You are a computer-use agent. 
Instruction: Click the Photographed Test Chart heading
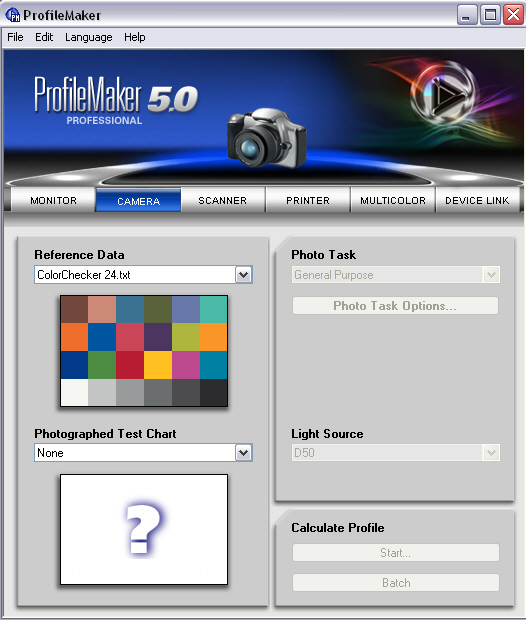pos(105,434)
